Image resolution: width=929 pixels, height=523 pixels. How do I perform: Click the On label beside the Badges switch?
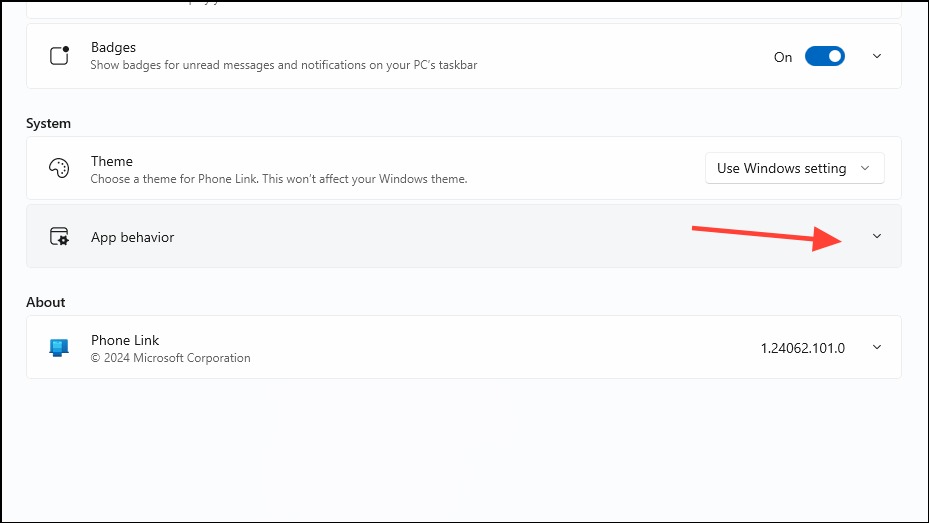(x=783, y=57)
